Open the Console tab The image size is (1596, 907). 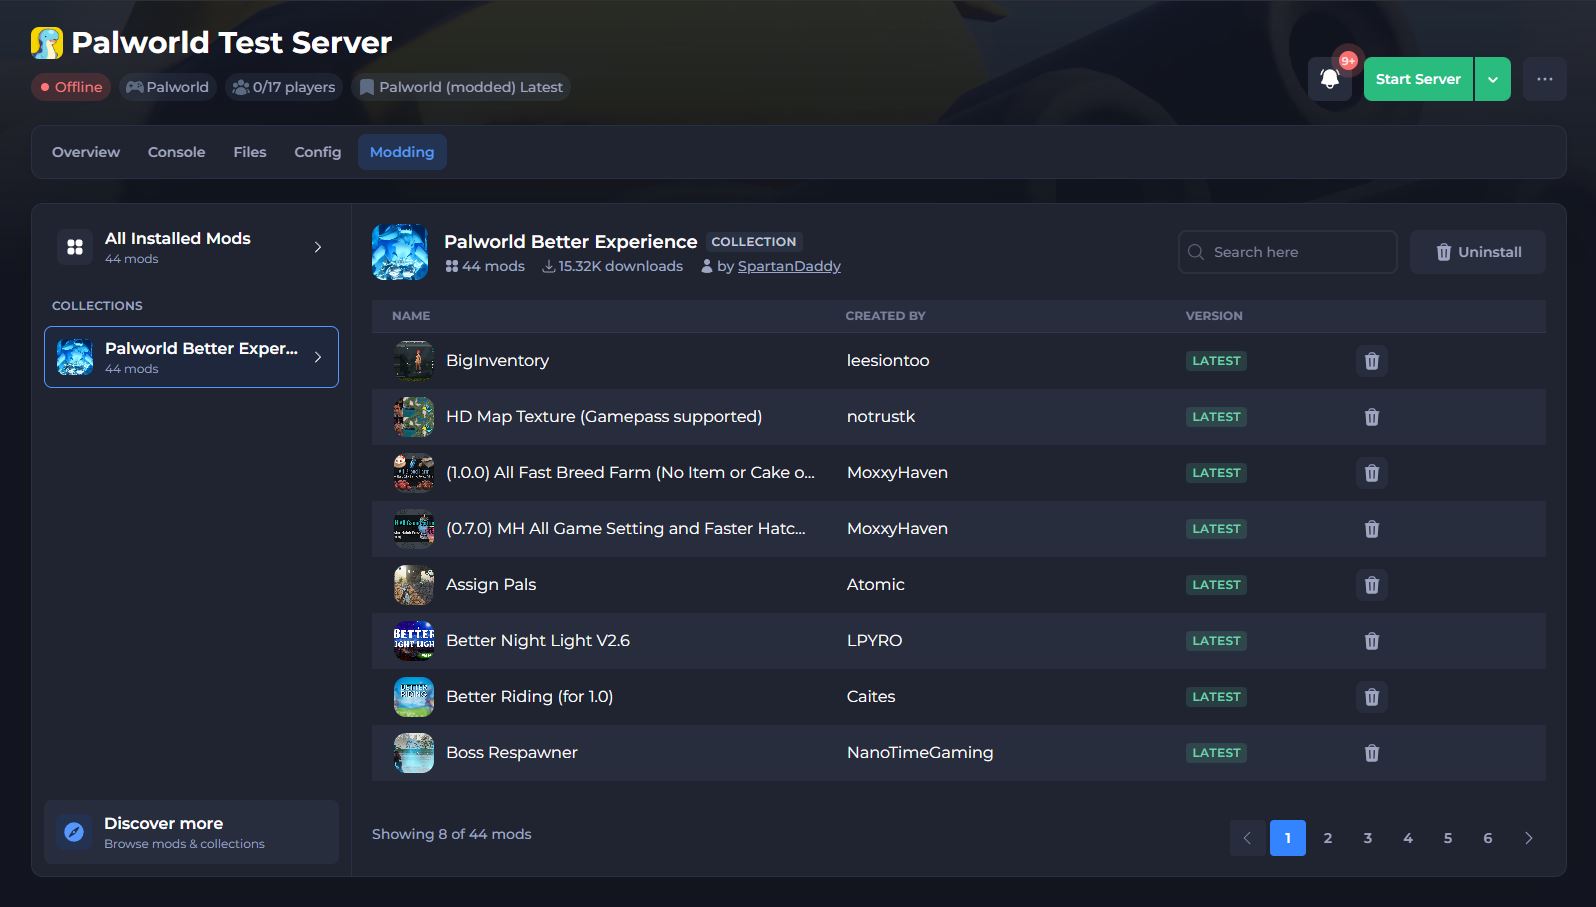point(177,152)
